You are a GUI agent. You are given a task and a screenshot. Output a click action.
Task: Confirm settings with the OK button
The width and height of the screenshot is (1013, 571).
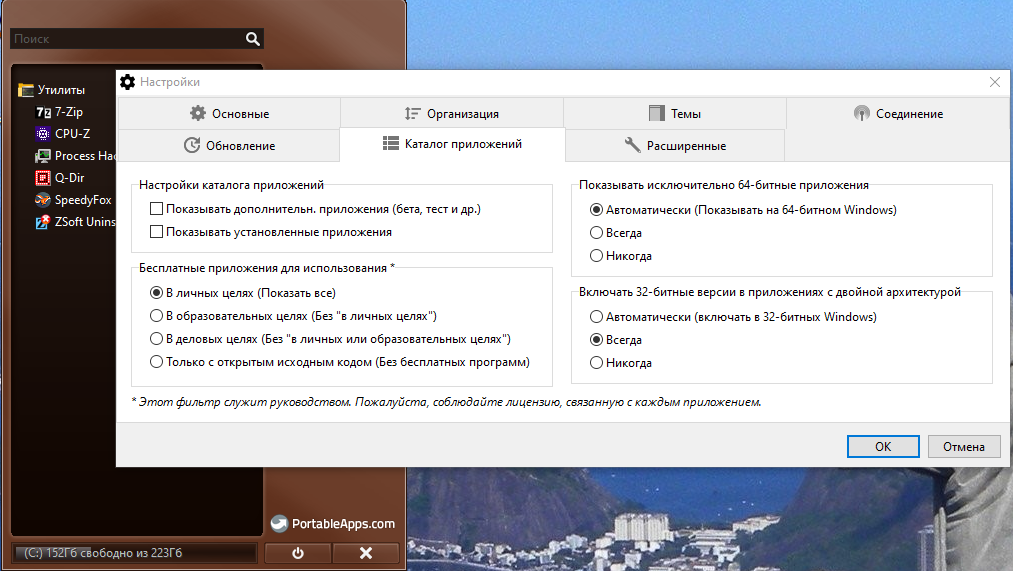(x=883, y=446)
